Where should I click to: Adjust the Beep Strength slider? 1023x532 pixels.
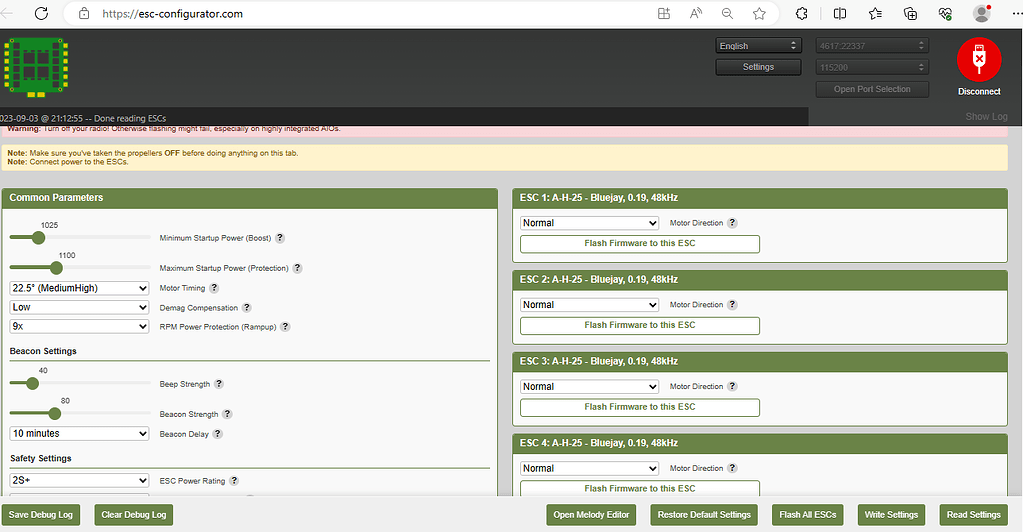[32, 383]
